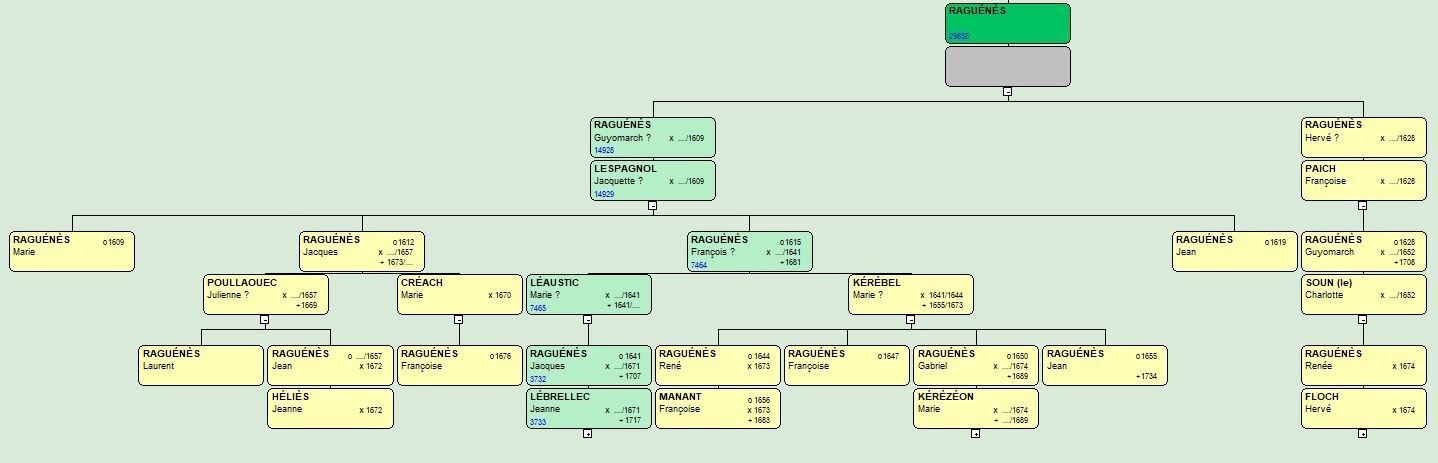Select Marie LÉAUSTIC box
1438x463 pixels.
(x=589, y=295)
